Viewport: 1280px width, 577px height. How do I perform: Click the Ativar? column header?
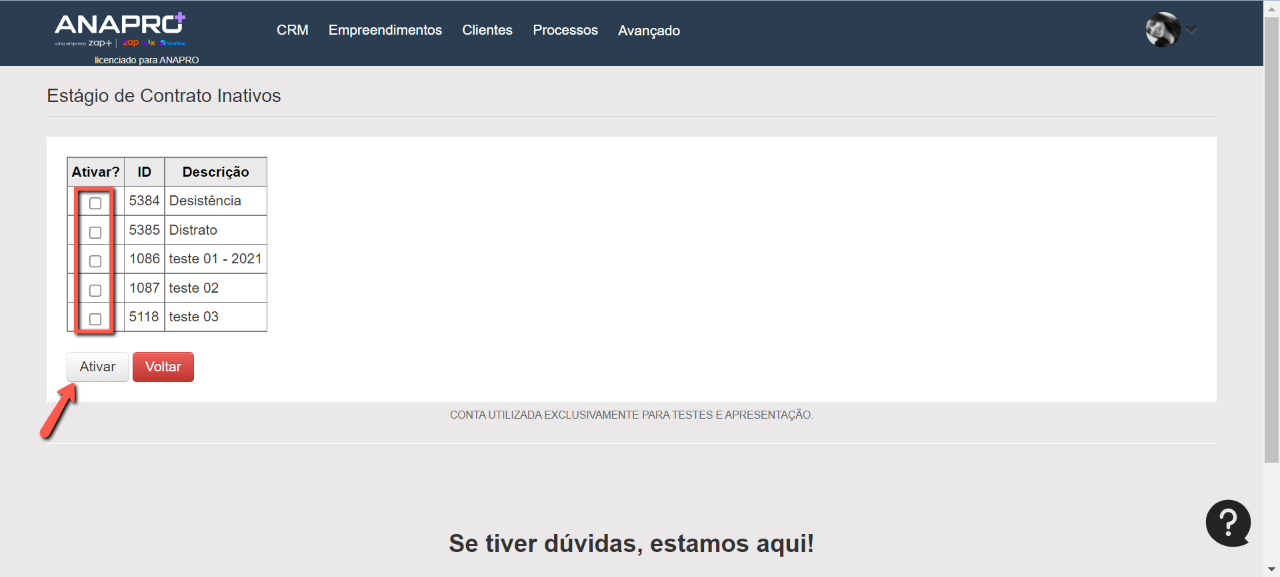95,172
